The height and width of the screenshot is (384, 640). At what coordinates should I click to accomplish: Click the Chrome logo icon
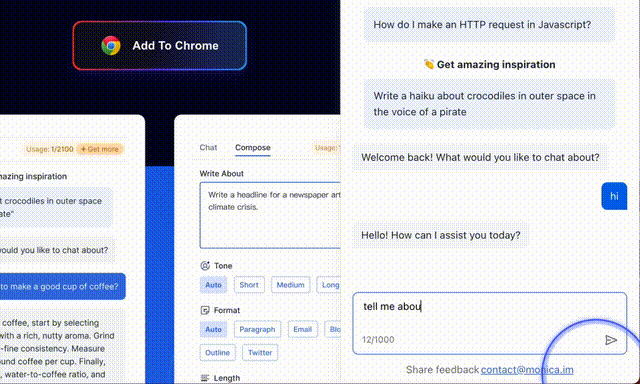[111, 45]
